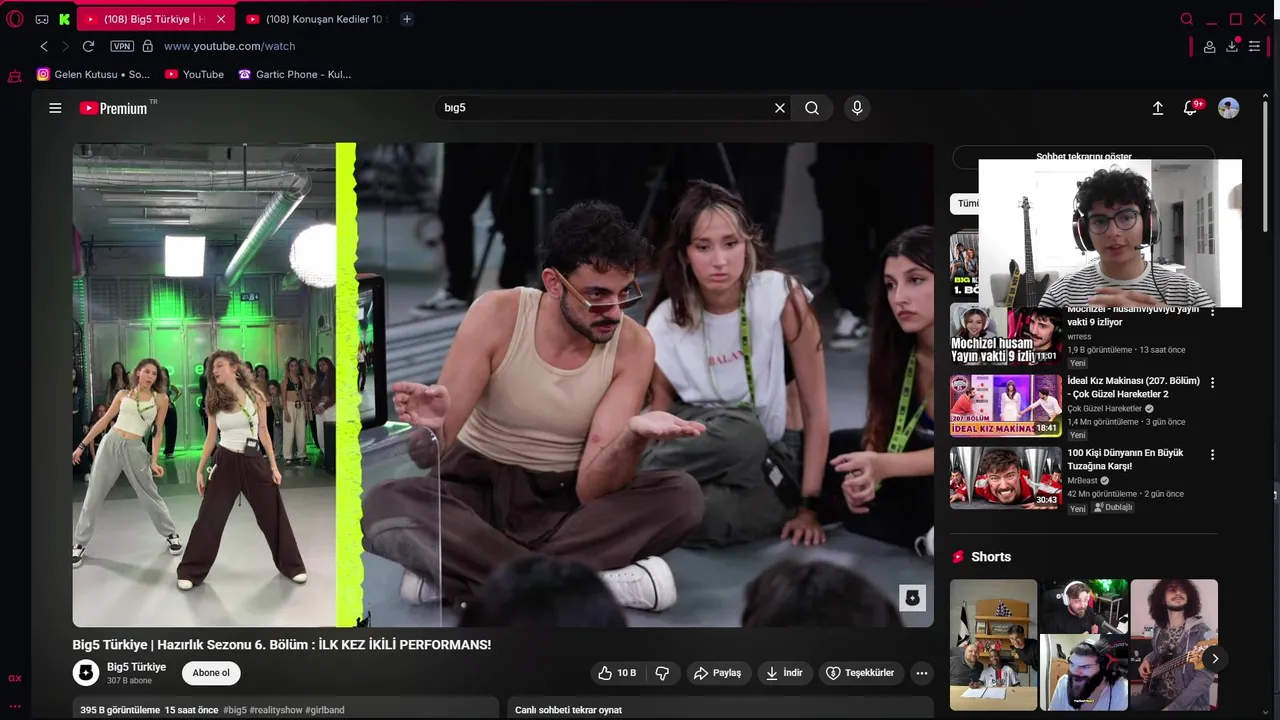Open the GX Corner gamepad icon
The height and width of the screenshot is (720, 1280).
tap(41, 19)
